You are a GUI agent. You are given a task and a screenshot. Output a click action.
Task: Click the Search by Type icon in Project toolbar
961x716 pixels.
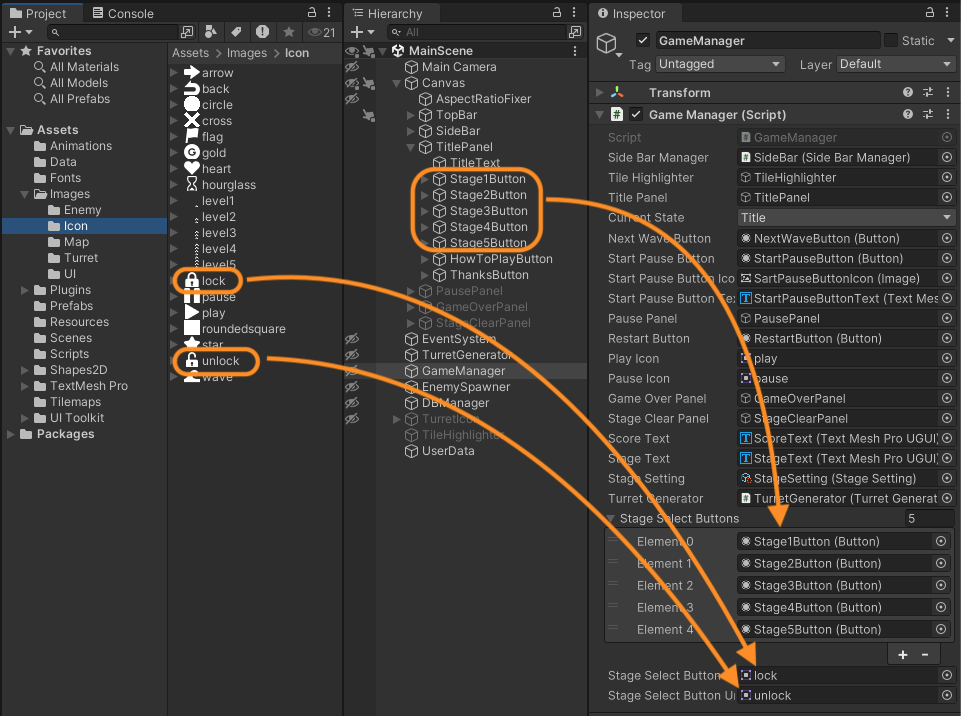tap(211, 32)
